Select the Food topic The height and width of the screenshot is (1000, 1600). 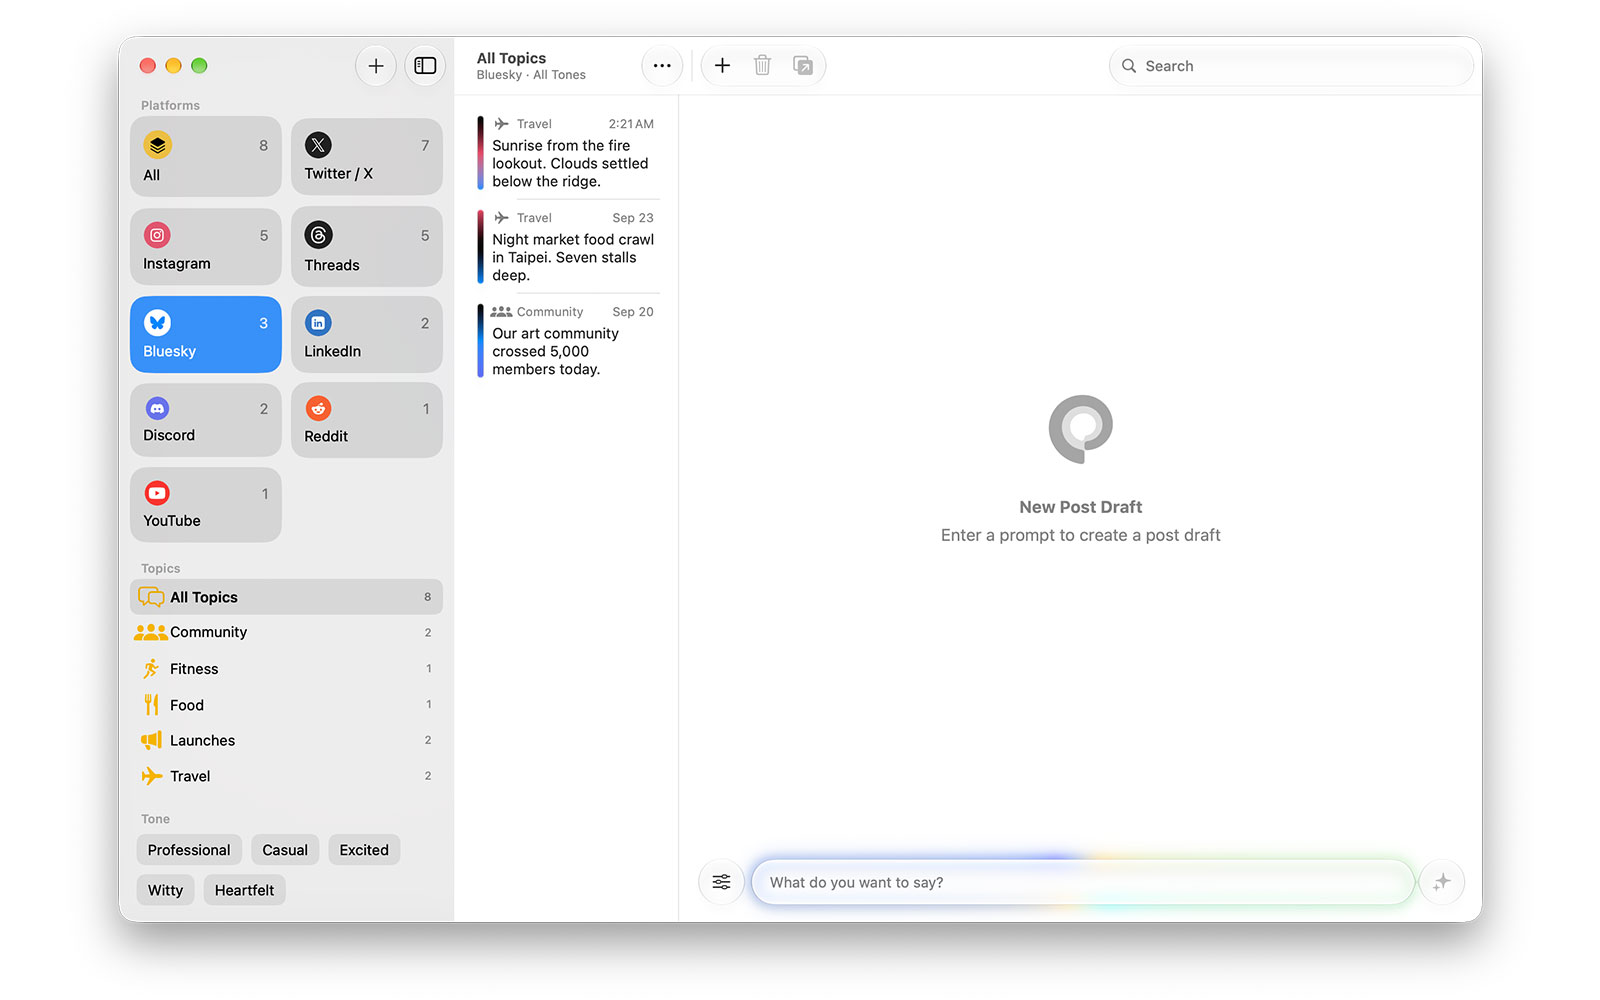click(x=286, y=705)
